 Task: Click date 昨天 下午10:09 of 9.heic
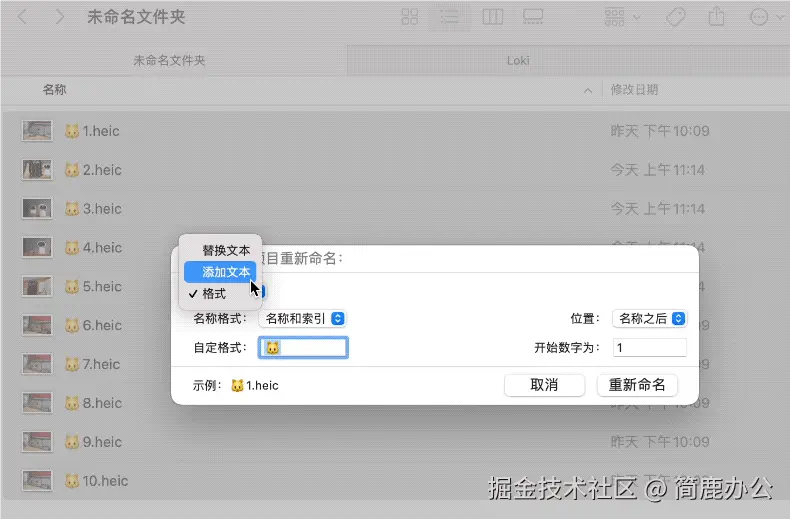[x=660, y=441]
